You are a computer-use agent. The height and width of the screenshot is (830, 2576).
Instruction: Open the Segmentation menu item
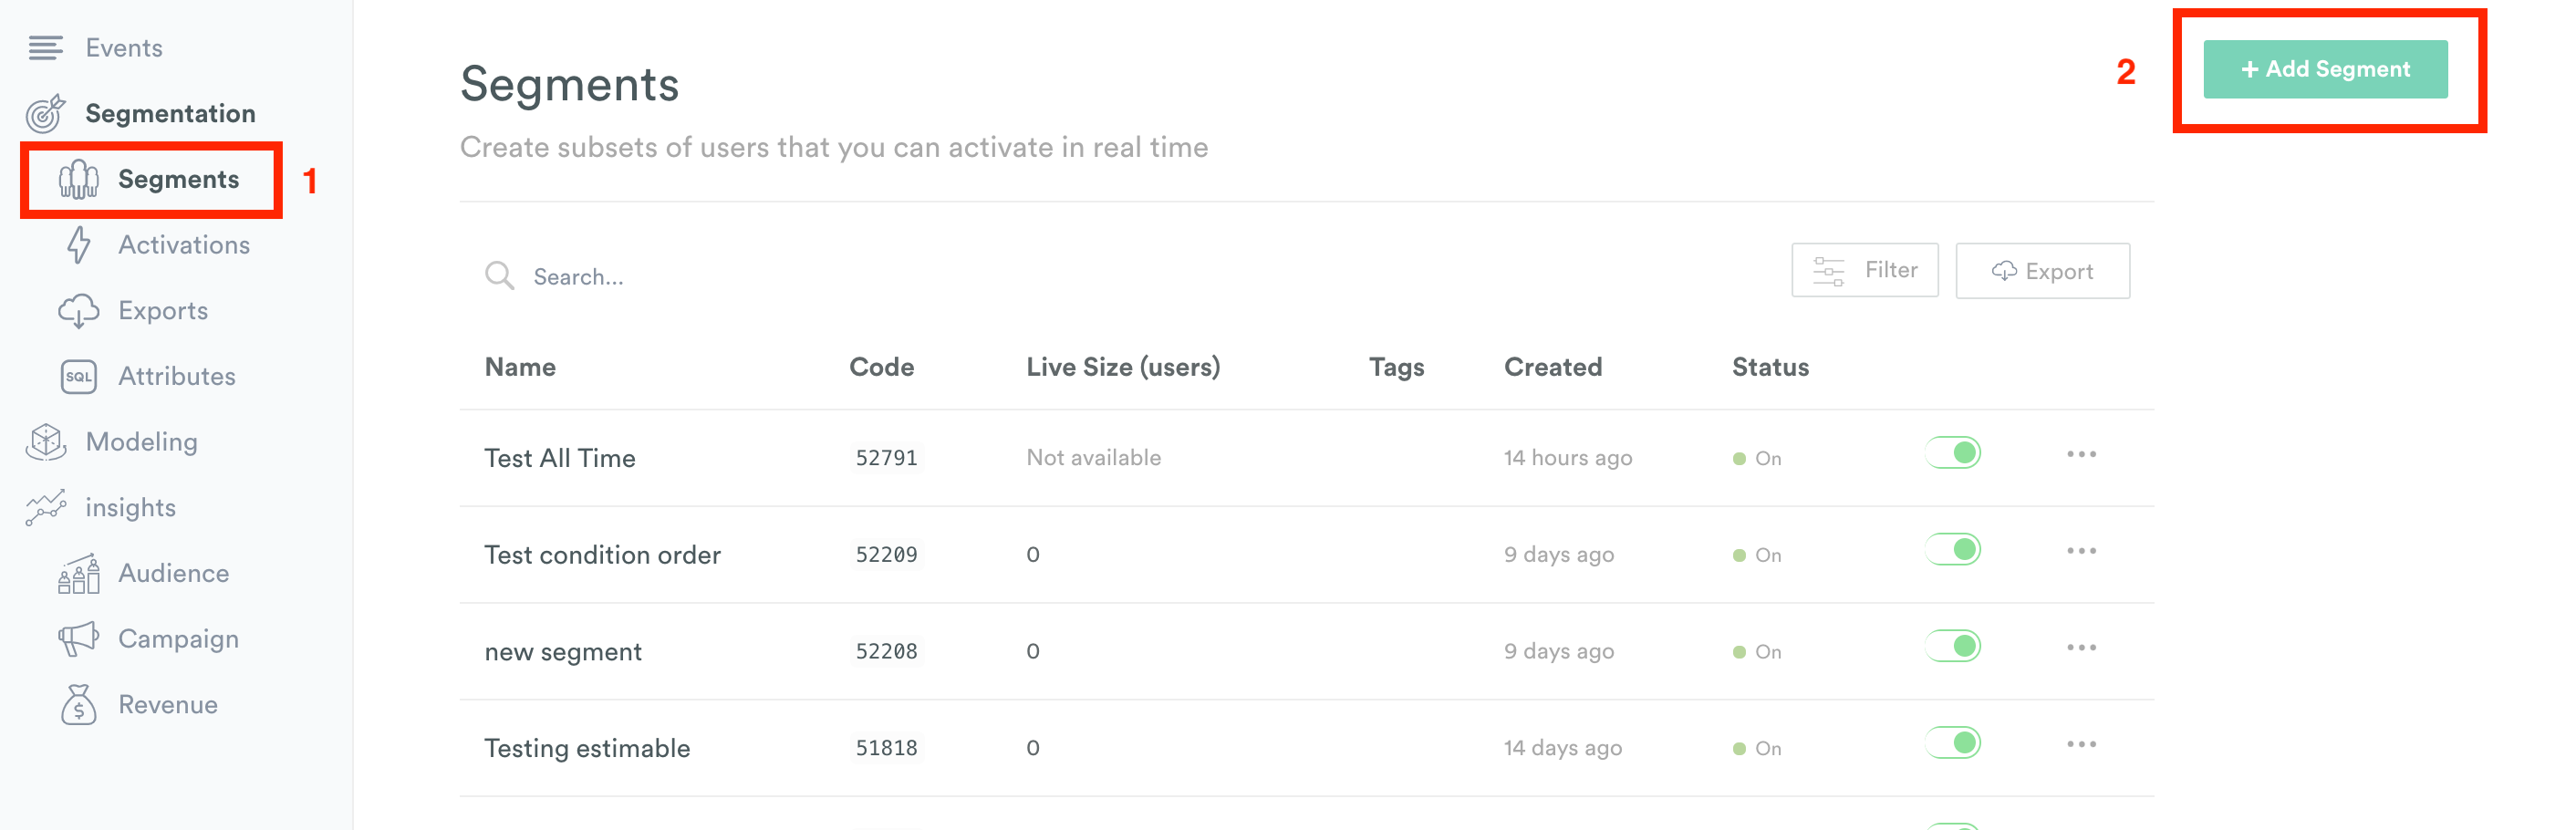pyautogui.click(x=170, y=114)
